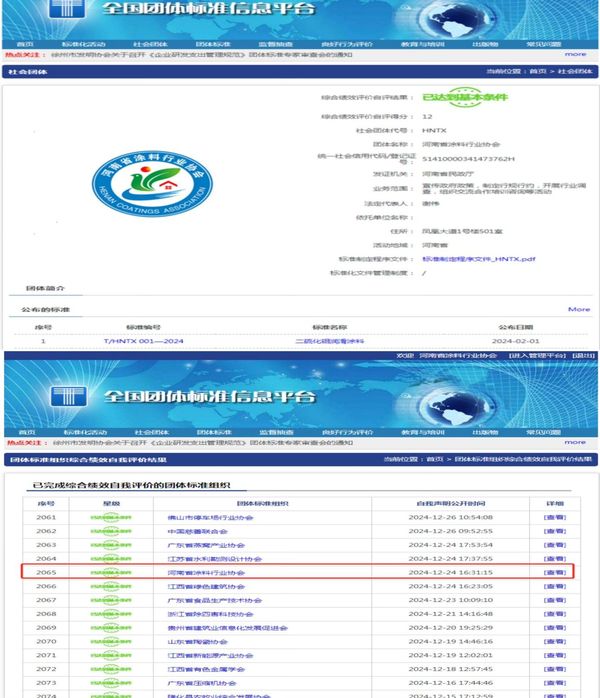Screen dimensions: 600x698
Task: Click the star-level badge in row 2068
Action: tap(111, 614)
